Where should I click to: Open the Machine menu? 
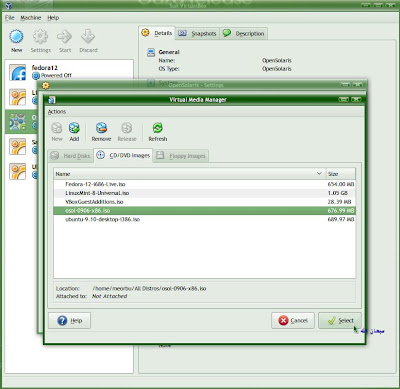[x=31, y=18]
